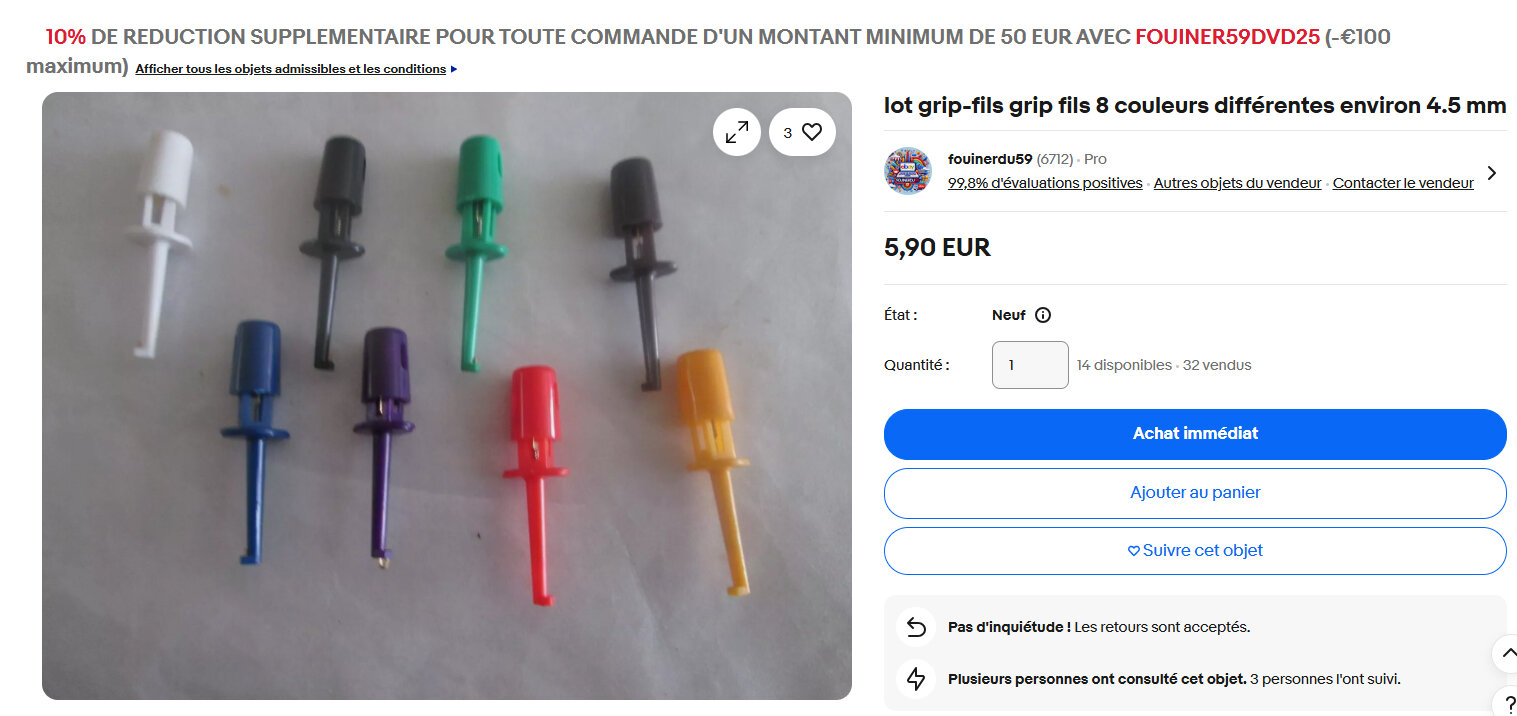Expand the product image to fullscreen
This screenshot has height=716, width=1517.
(x=737, y=132)
